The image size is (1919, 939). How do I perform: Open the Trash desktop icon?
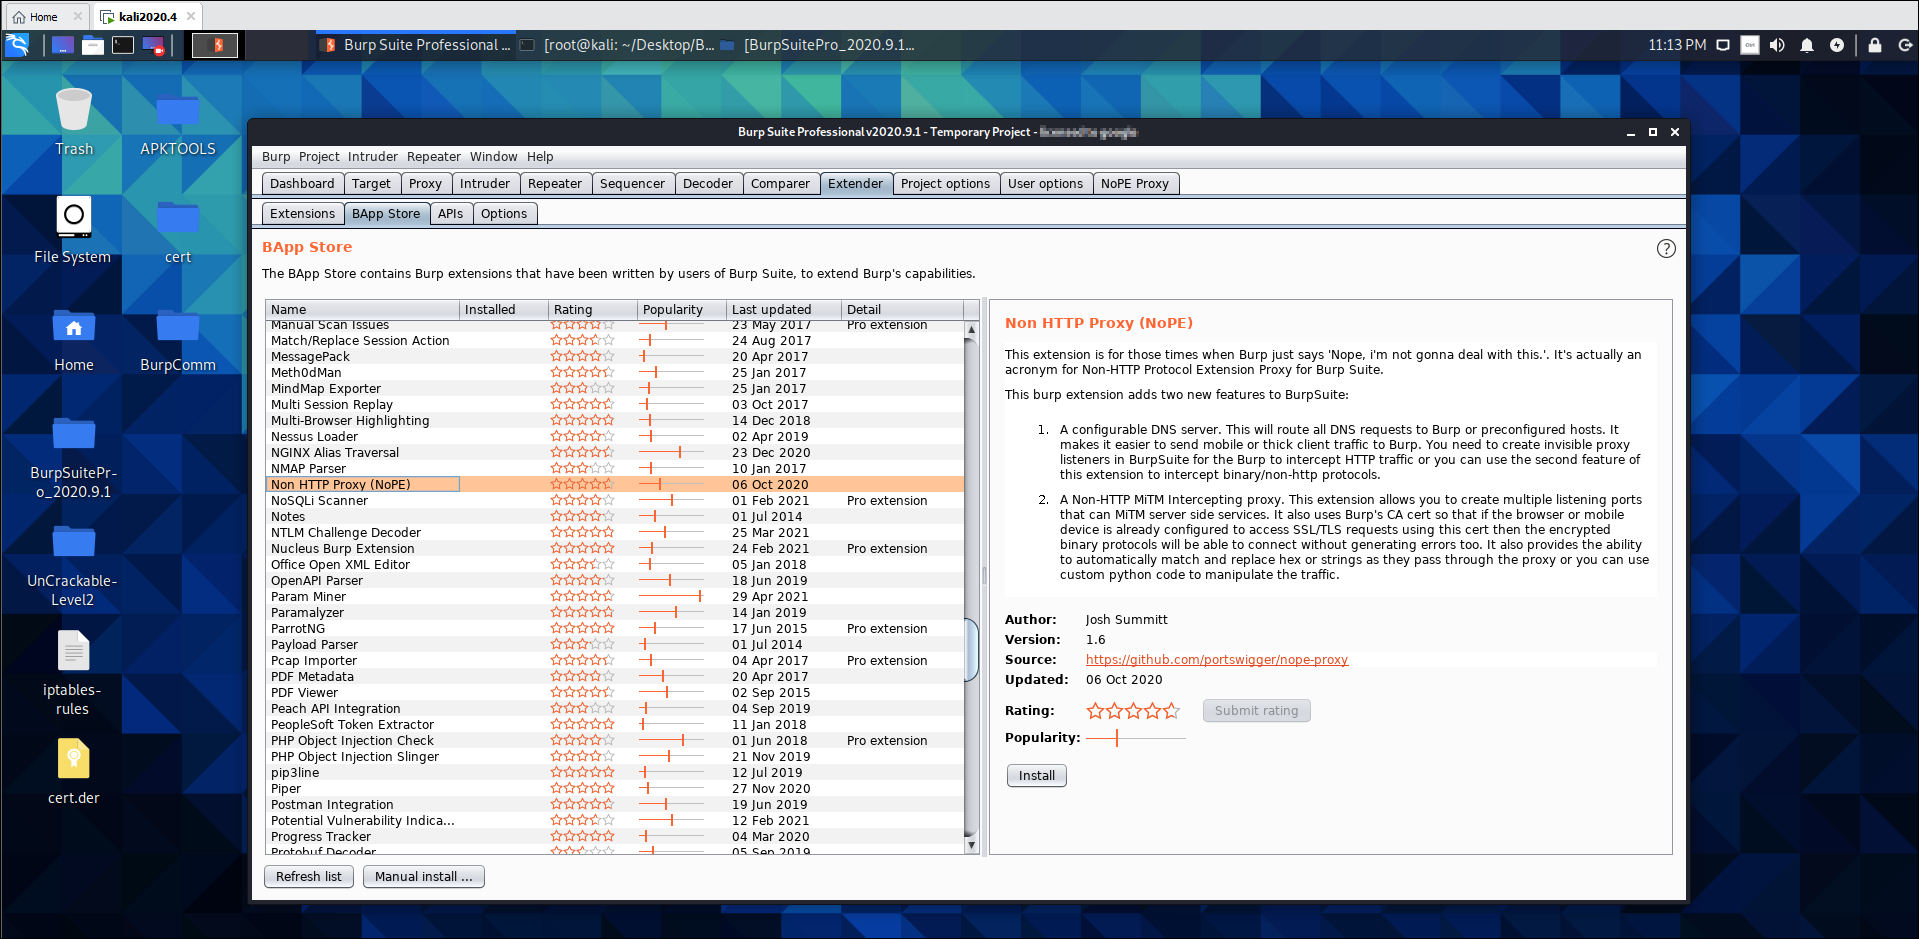[74, 122]
